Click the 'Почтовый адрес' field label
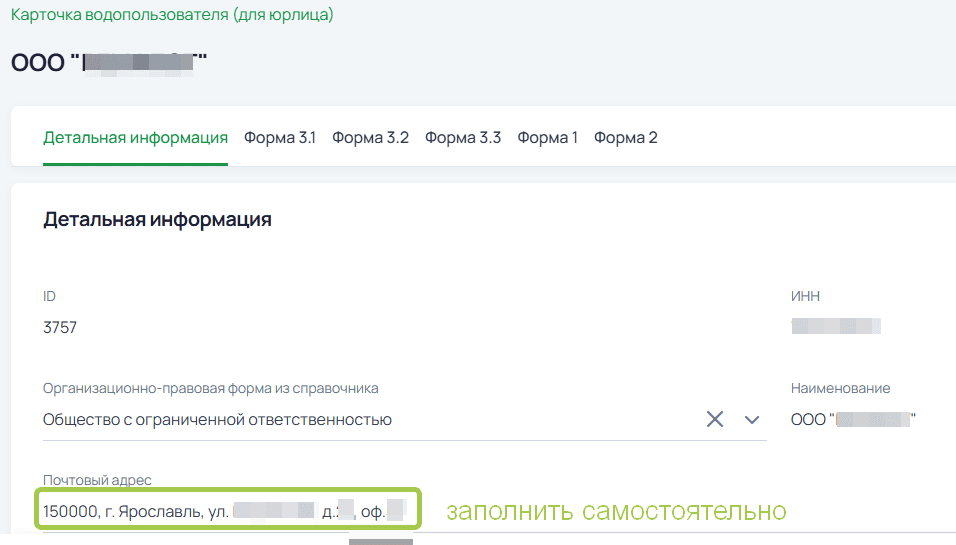 point(97,480)
